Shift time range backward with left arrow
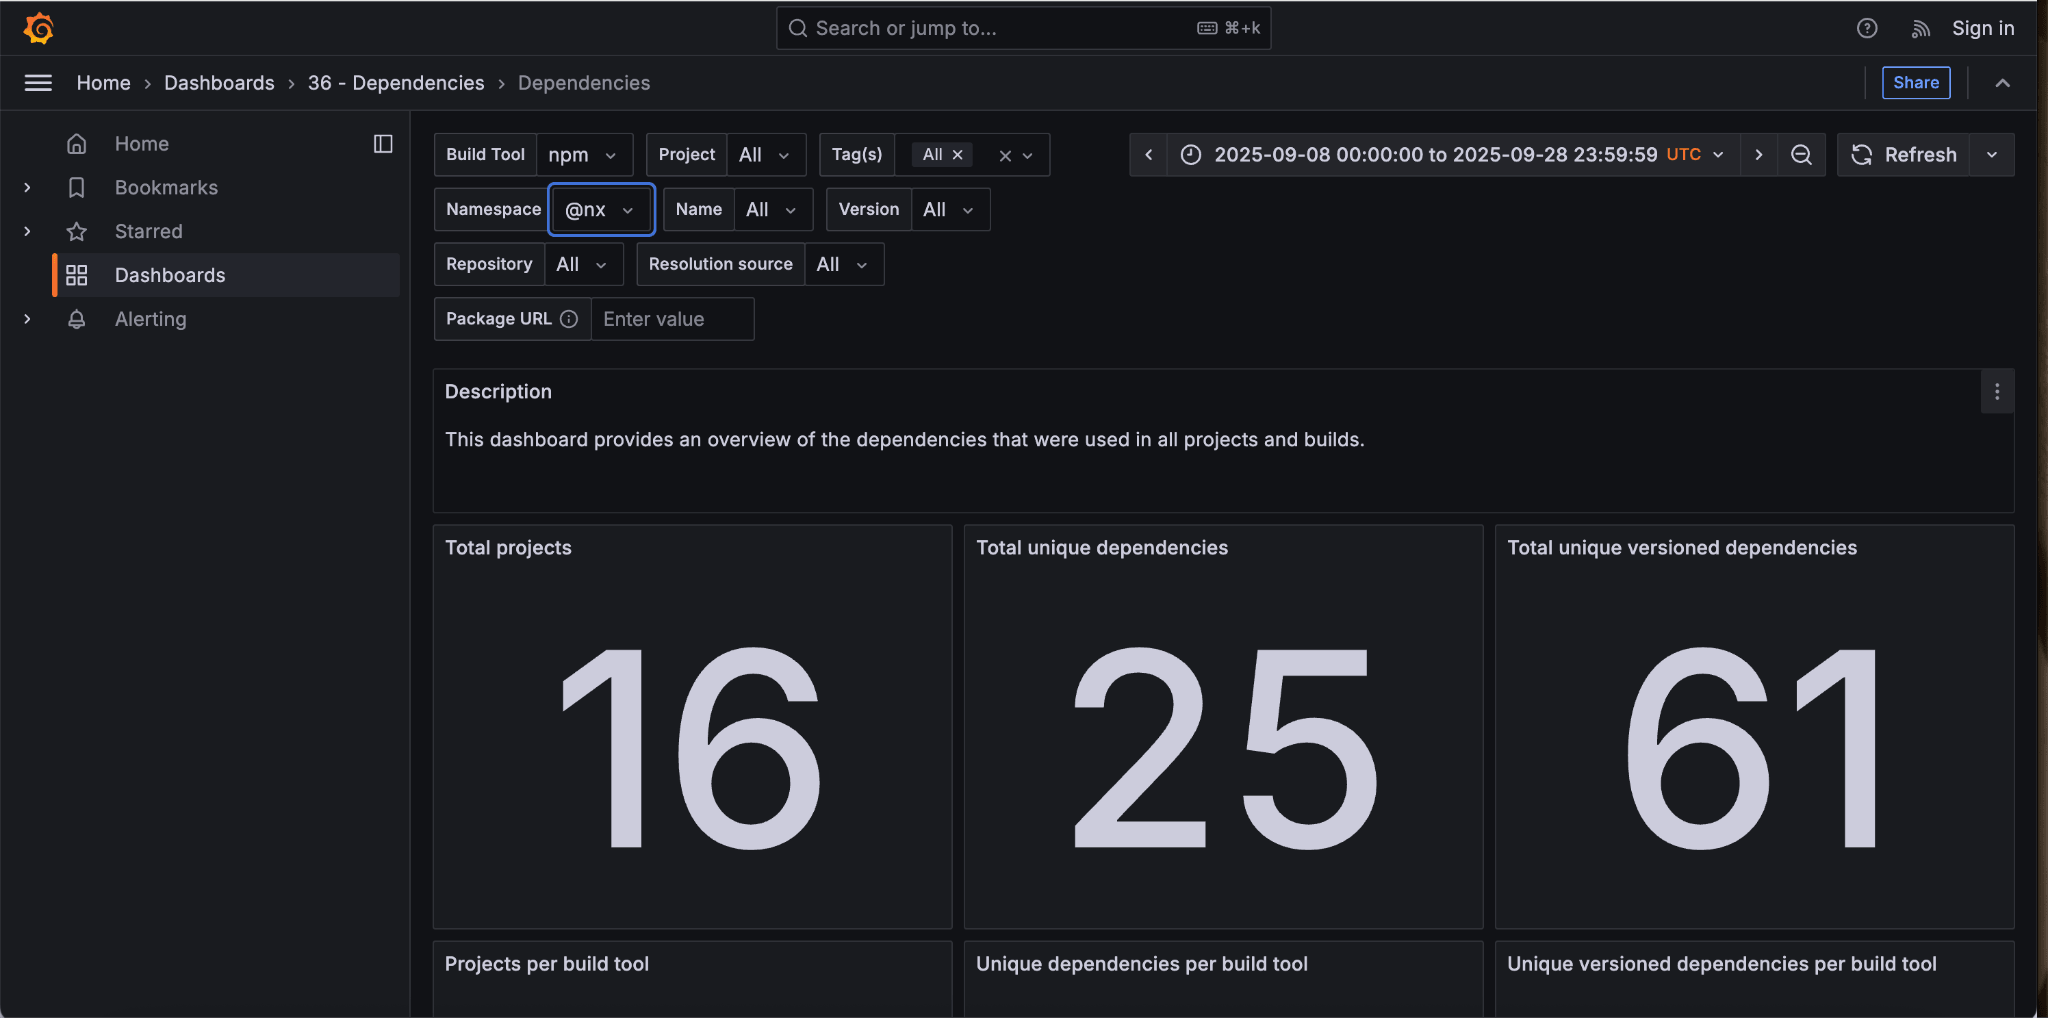The image size is (2048, 1018). (x=1148, y=155)
